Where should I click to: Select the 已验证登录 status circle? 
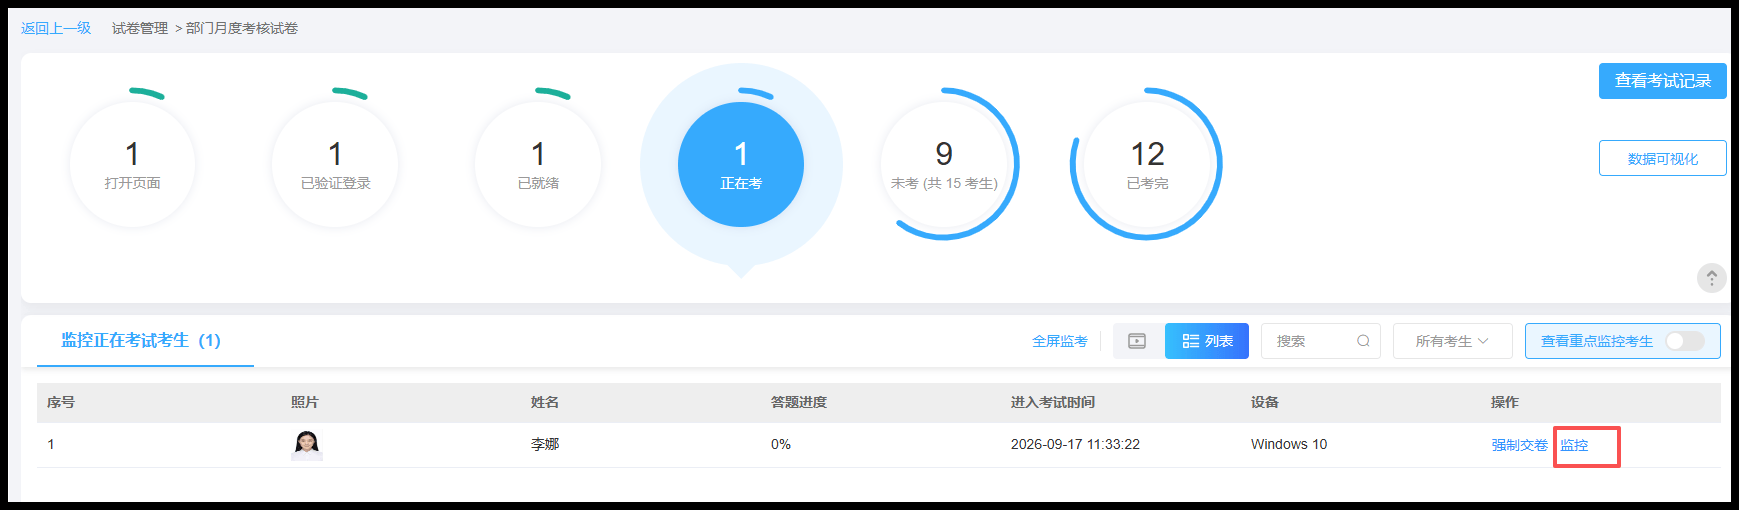coord(335,164)
